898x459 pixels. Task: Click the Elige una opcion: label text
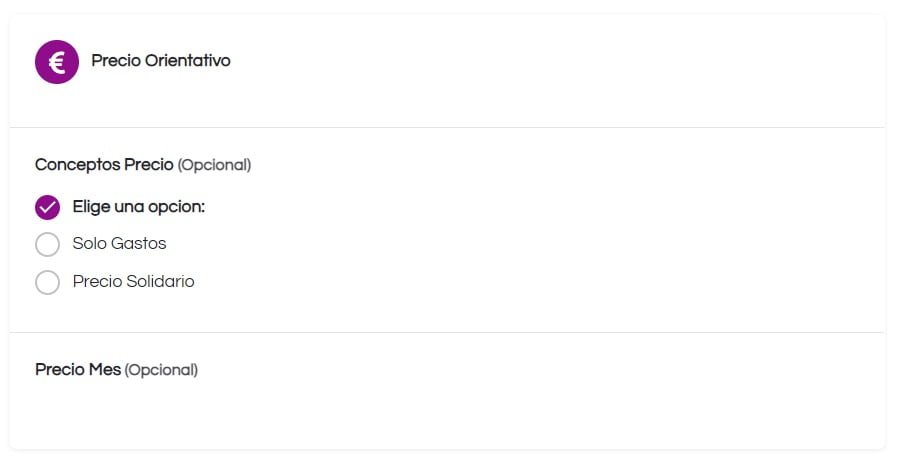(x=139, y=207)
